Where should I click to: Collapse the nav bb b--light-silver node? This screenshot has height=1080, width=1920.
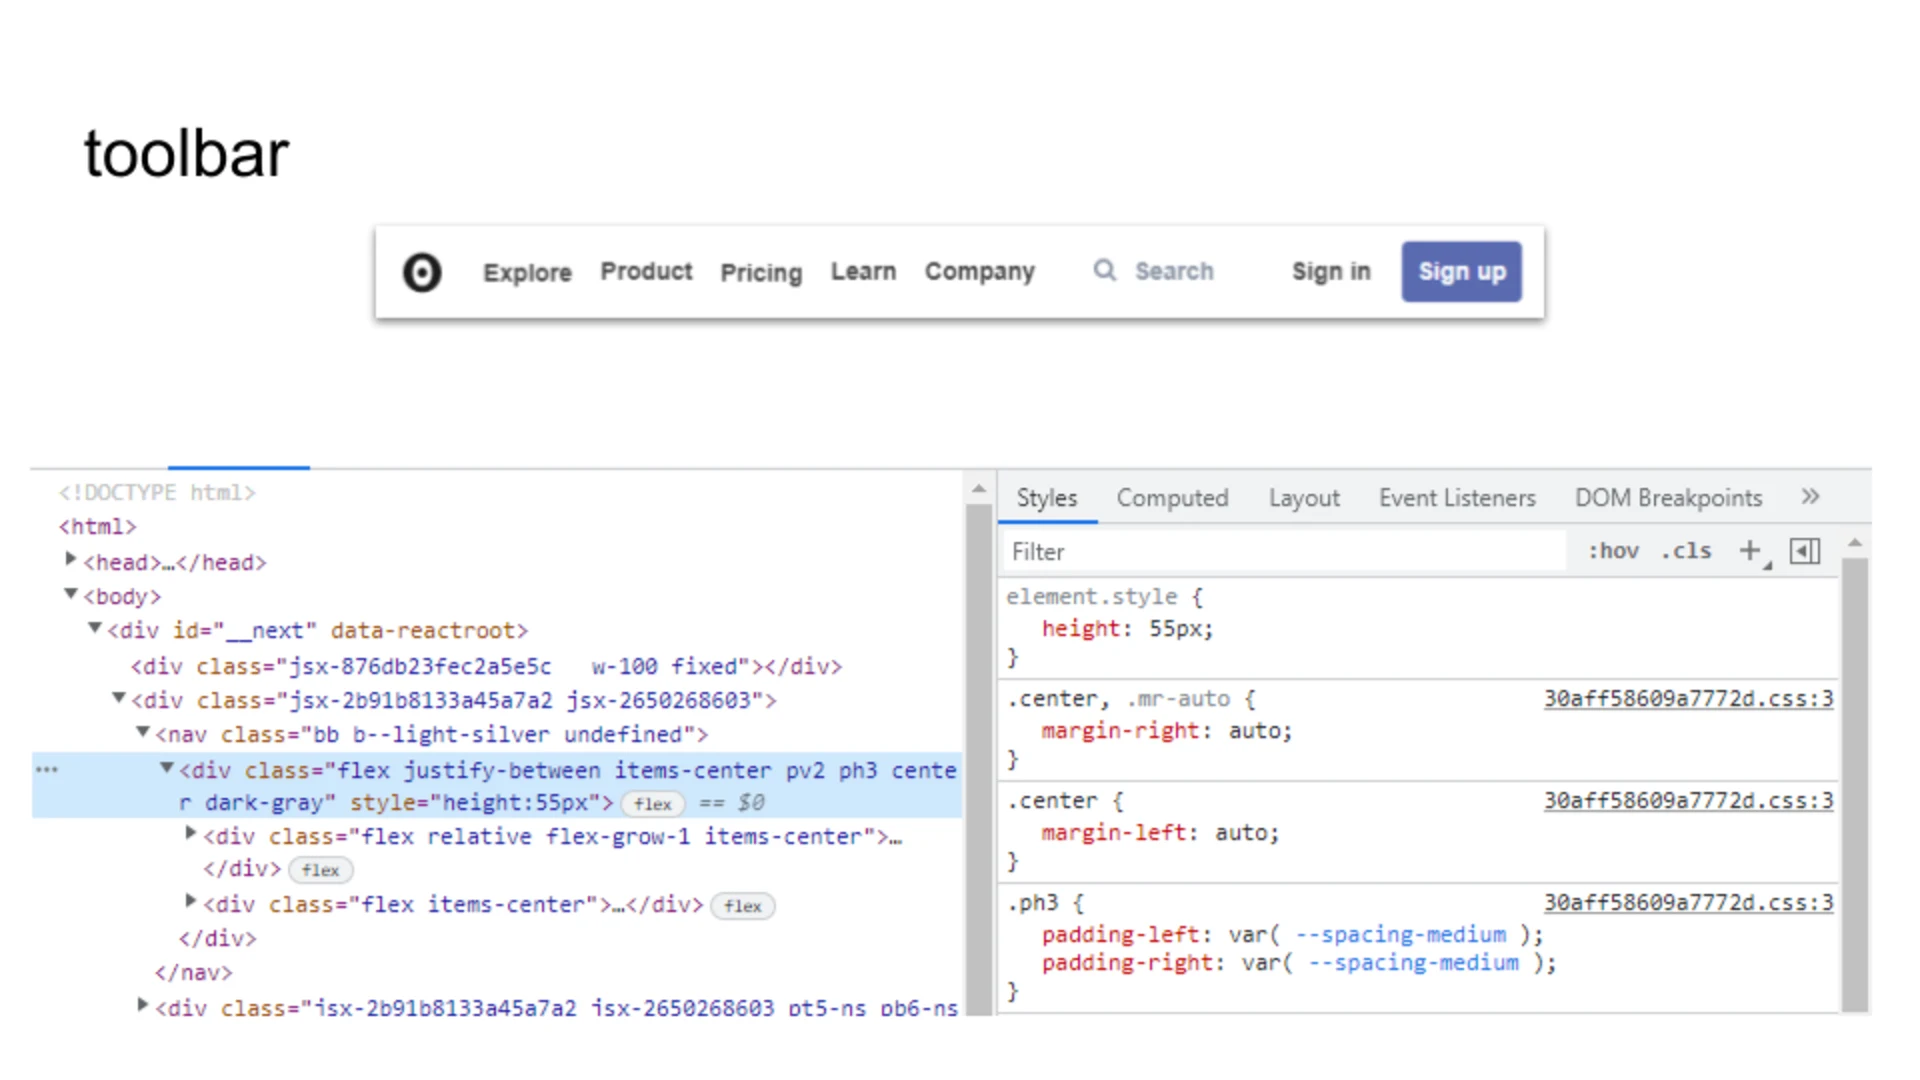143,732
